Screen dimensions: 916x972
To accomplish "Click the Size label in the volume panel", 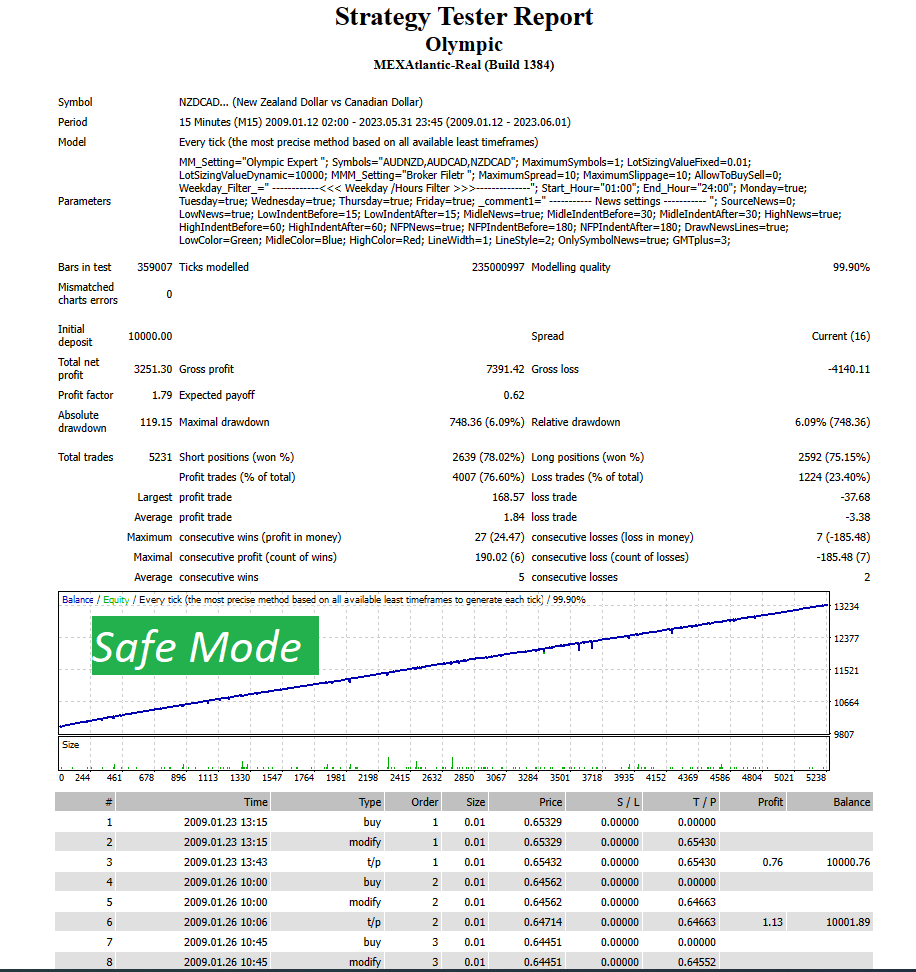I will coord(71,744).
